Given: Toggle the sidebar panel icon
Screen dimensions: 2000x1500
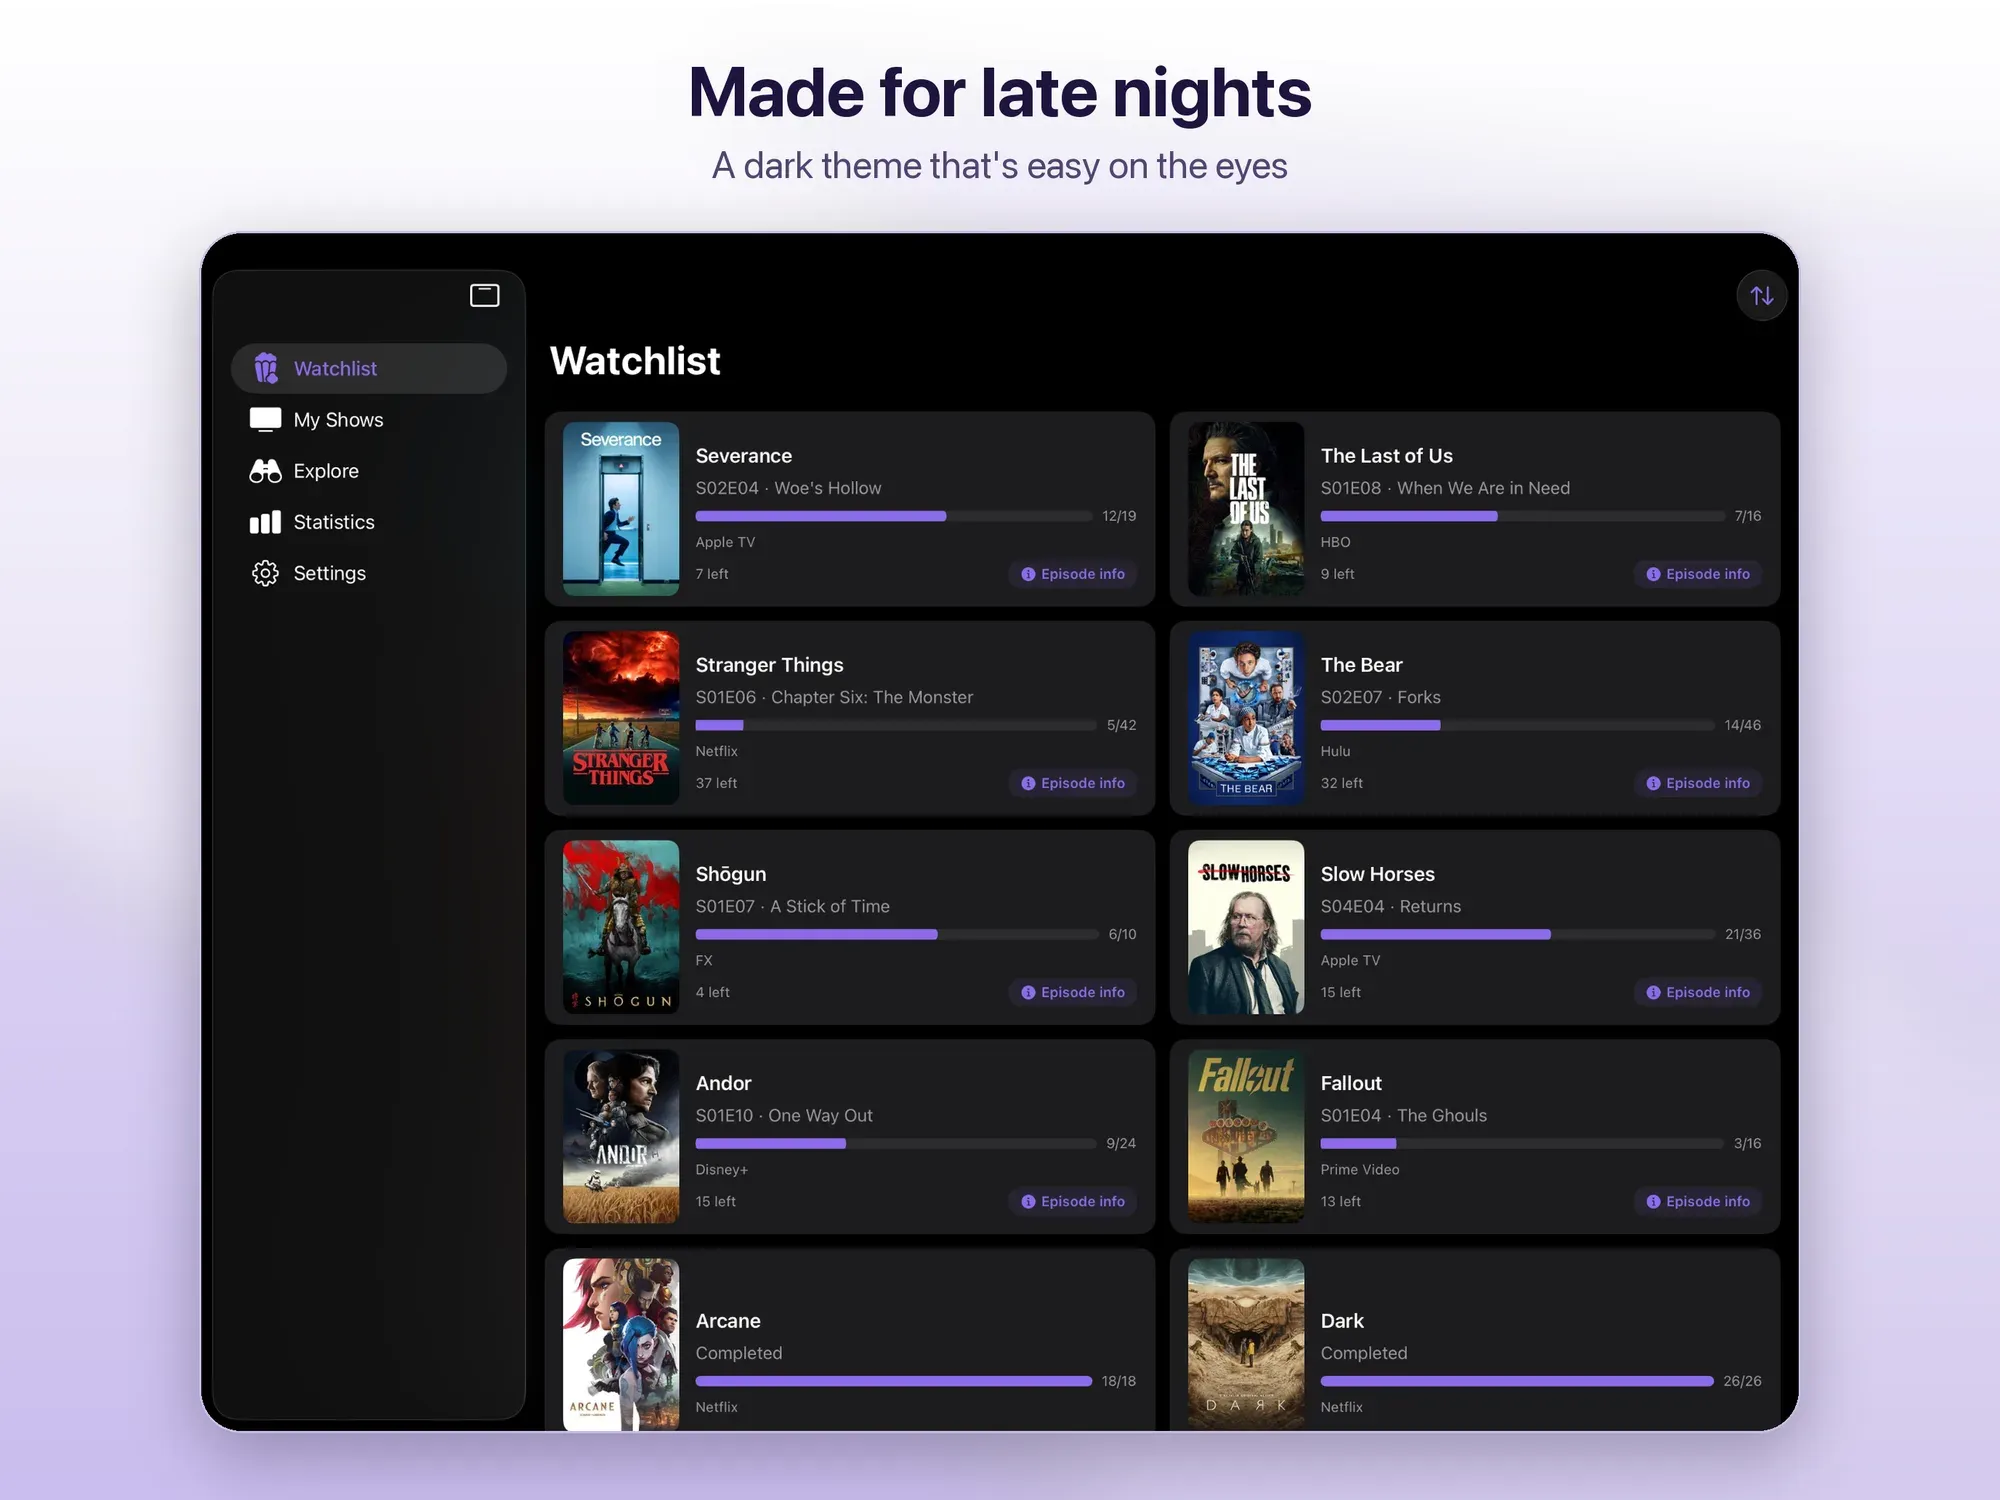Looking at the screenshot, I should click(484, 295).
